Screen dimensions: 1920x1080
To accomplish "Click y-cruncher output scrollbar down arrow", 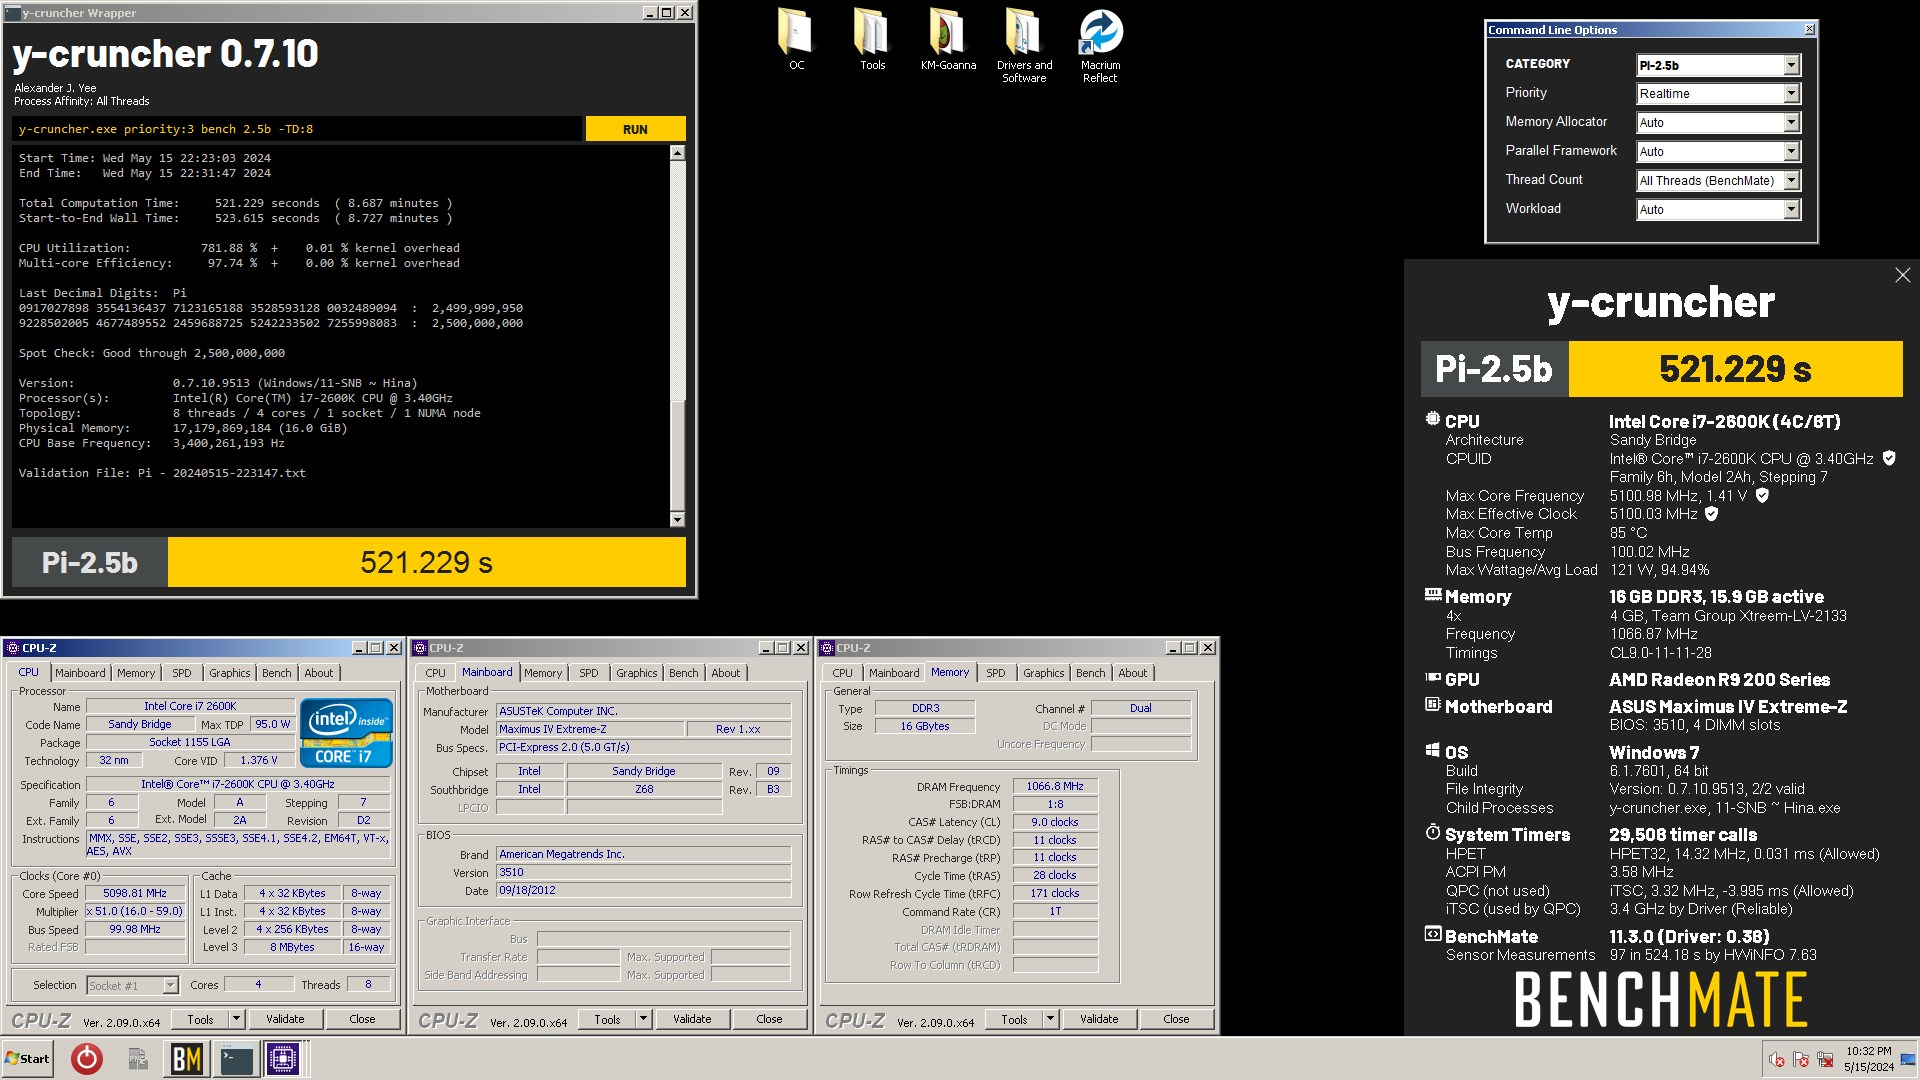I will (677, 519).
